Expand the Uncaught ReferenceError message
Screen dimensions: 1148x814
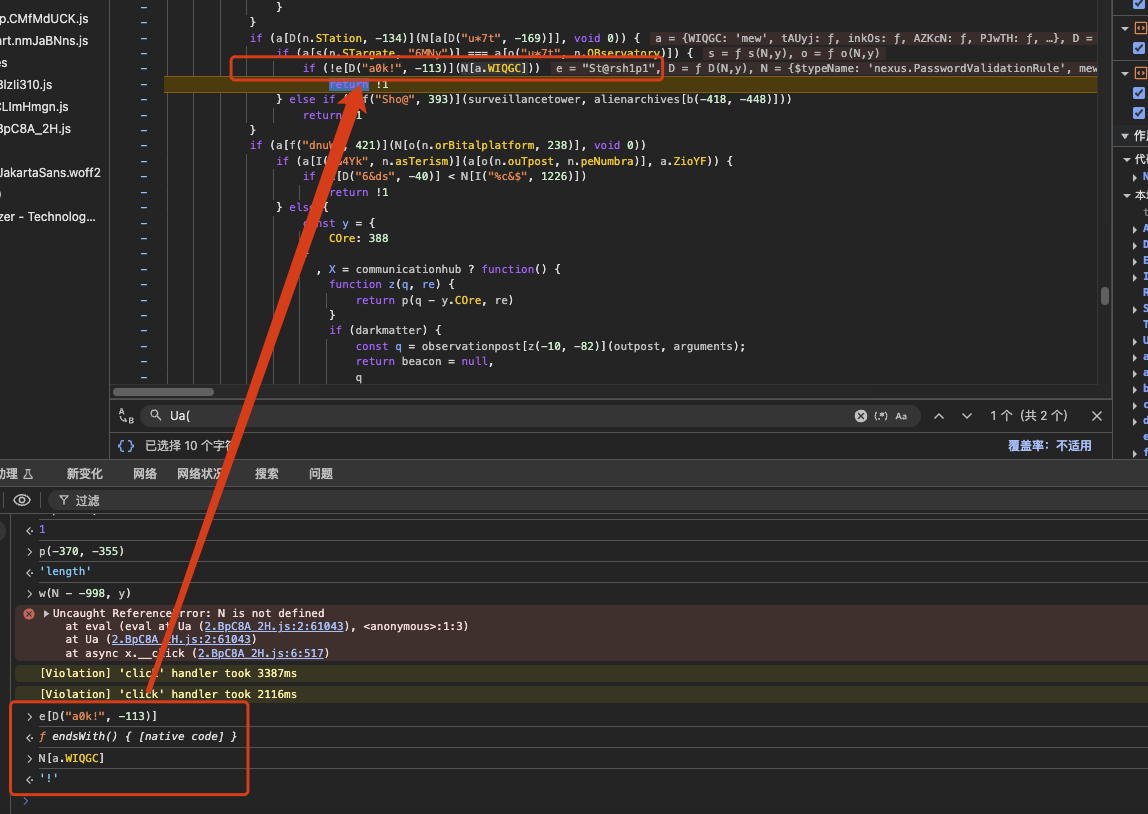point(46,613)
